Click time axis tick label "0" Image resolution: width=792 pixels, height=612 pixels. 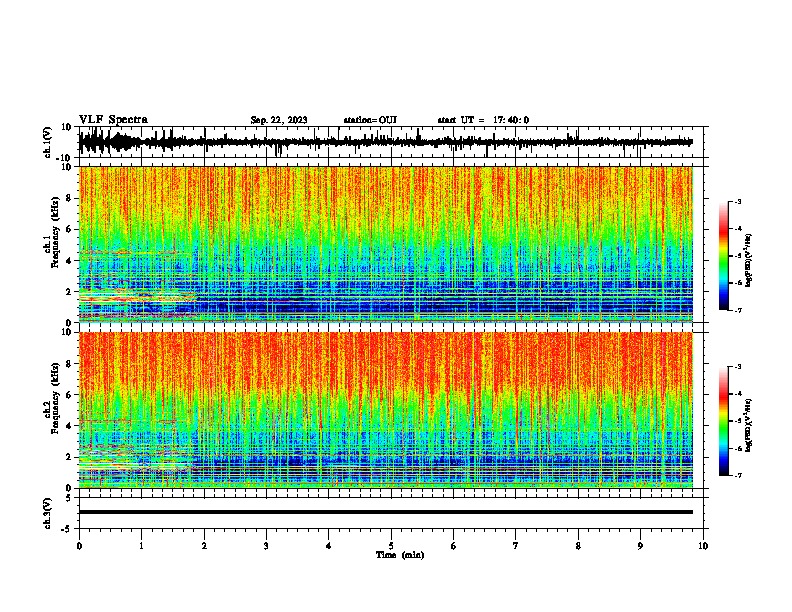pyautogui.click(x=79, y=546)
